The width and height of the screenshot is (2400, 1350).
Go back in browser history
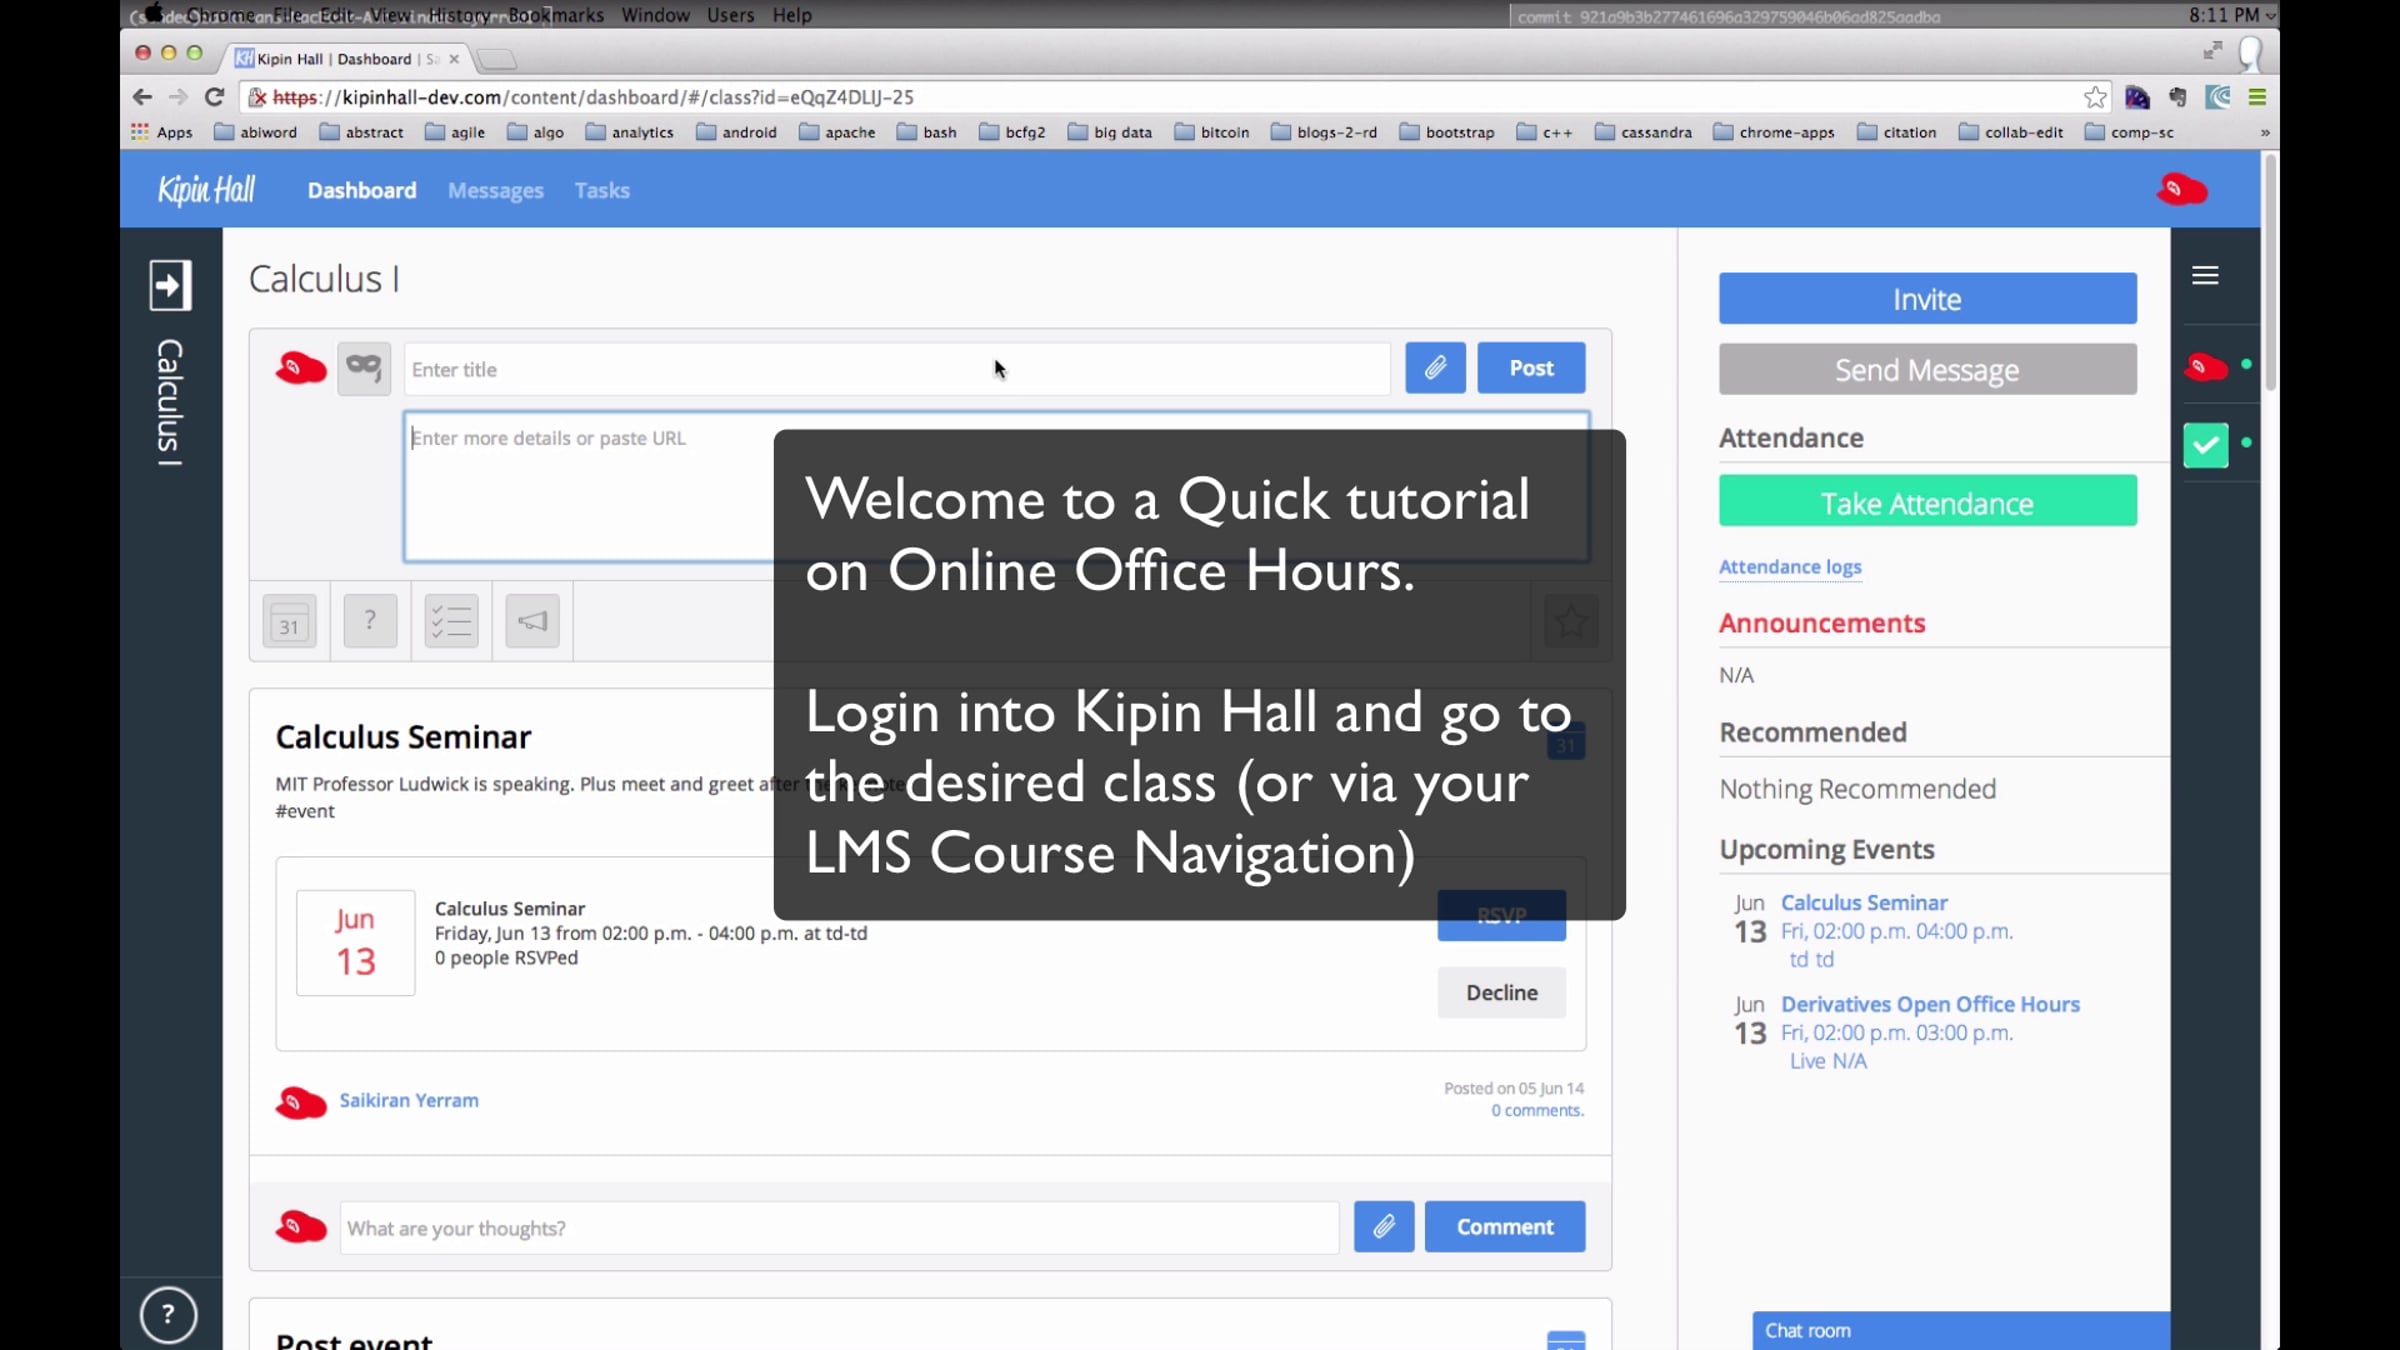[142, 97]
